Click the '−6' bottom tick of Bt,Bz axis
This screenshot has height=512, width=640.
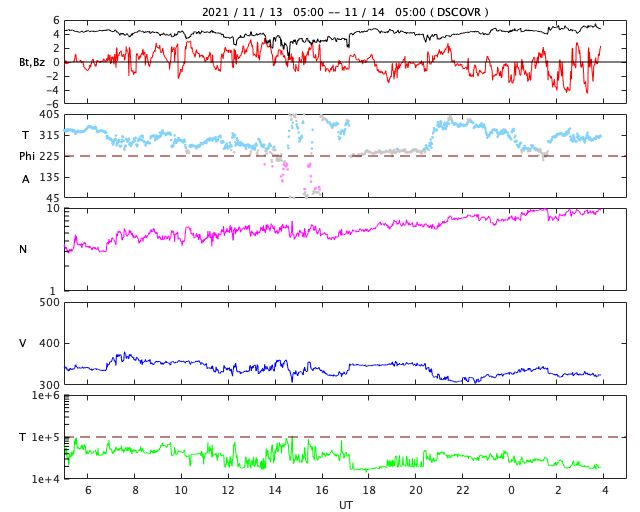click(52, 105)
